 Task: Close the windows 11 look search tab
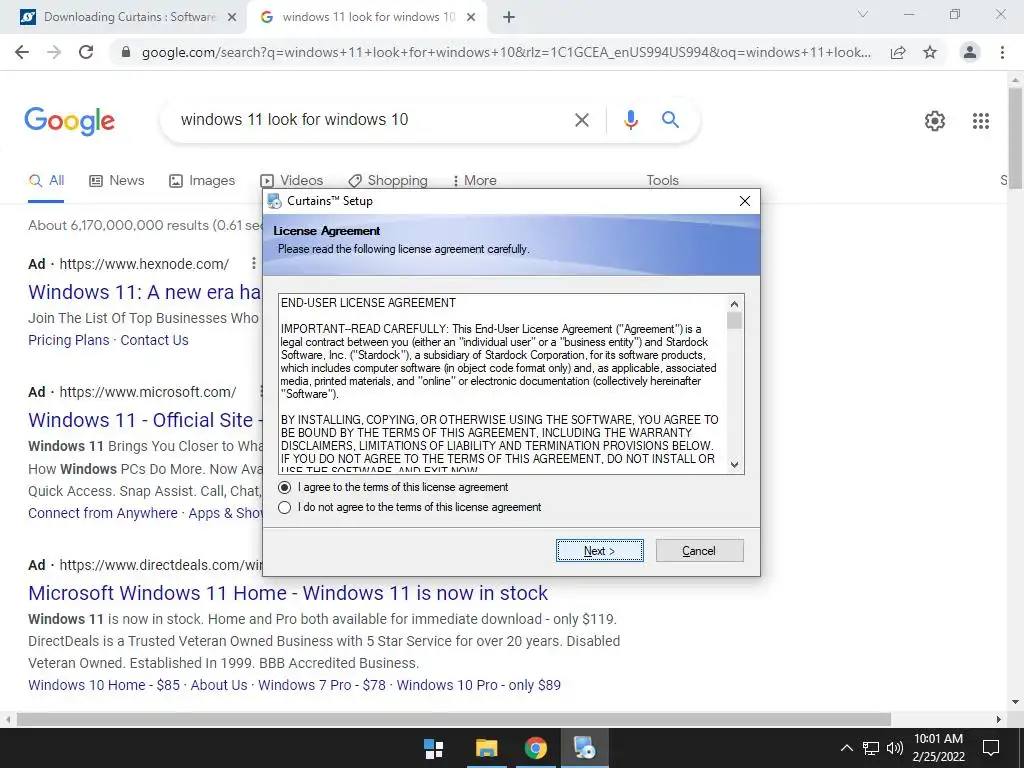pyautogui.click(x=471, y=18)
